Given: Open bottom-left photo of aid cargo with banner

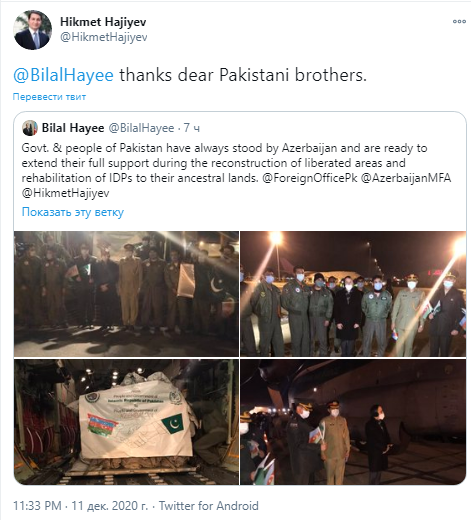Looking at the screenshot, I should (126, 422).
